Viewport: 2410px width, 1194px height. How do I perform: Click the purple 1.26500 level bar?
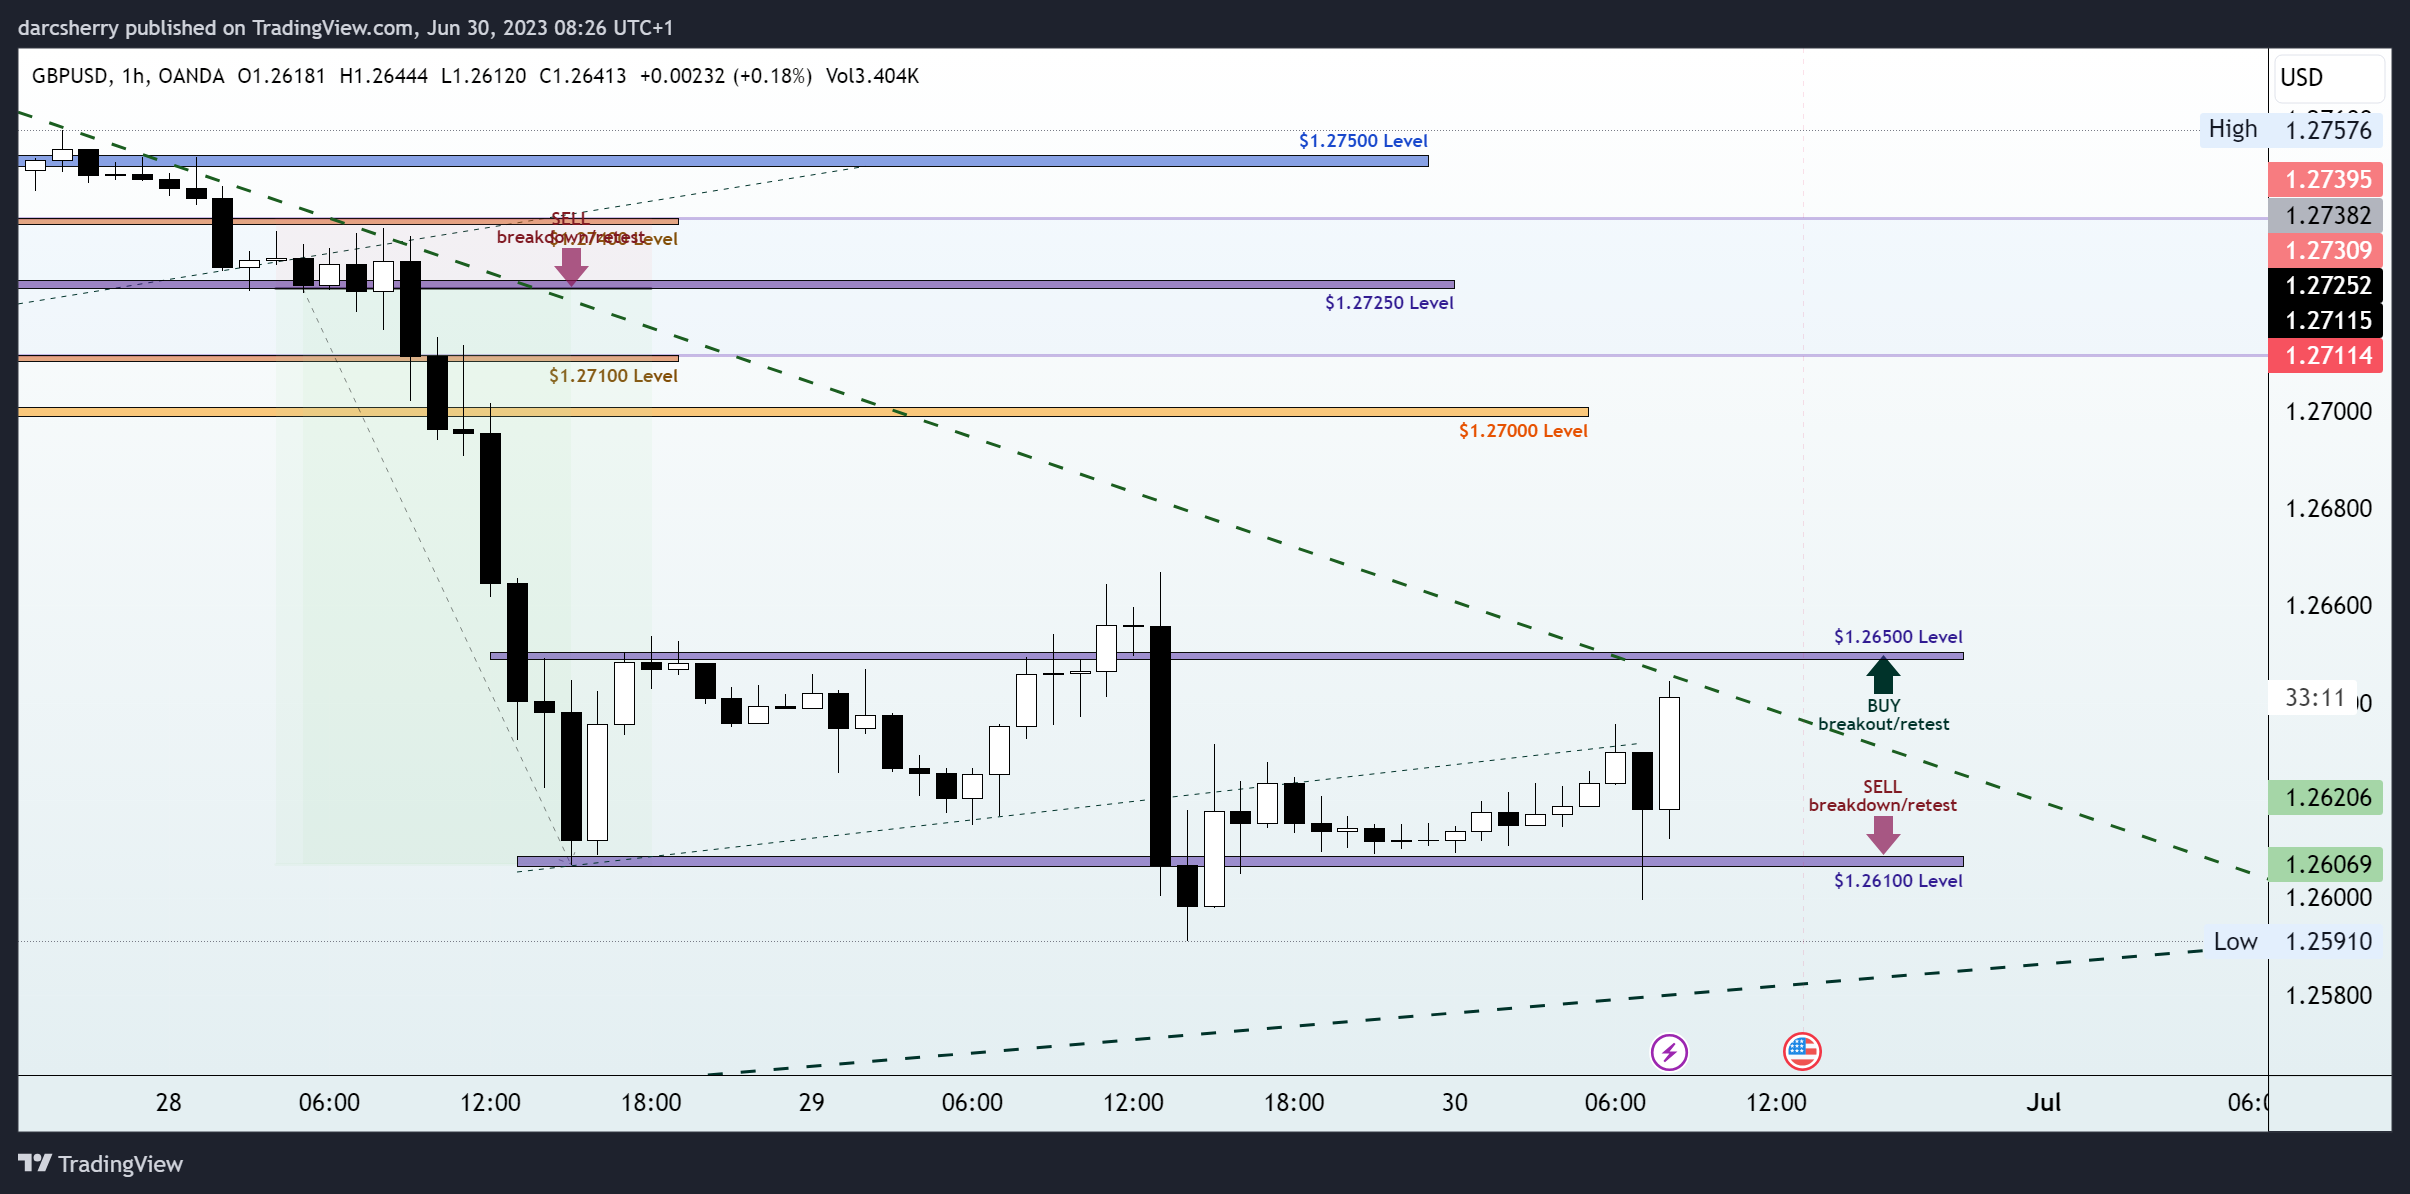pos(1226,656)
